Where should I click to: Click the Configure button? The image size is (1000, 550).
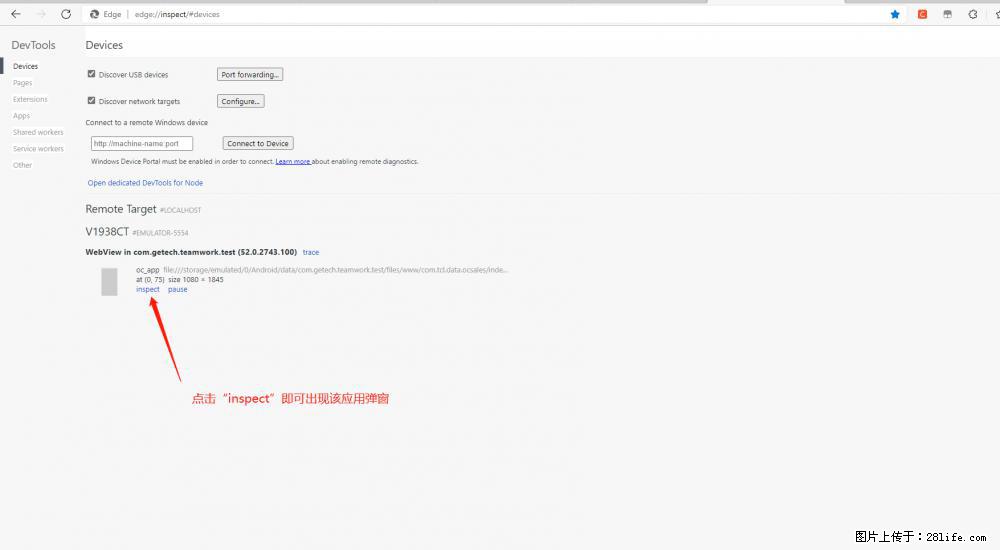coord(240,101)
